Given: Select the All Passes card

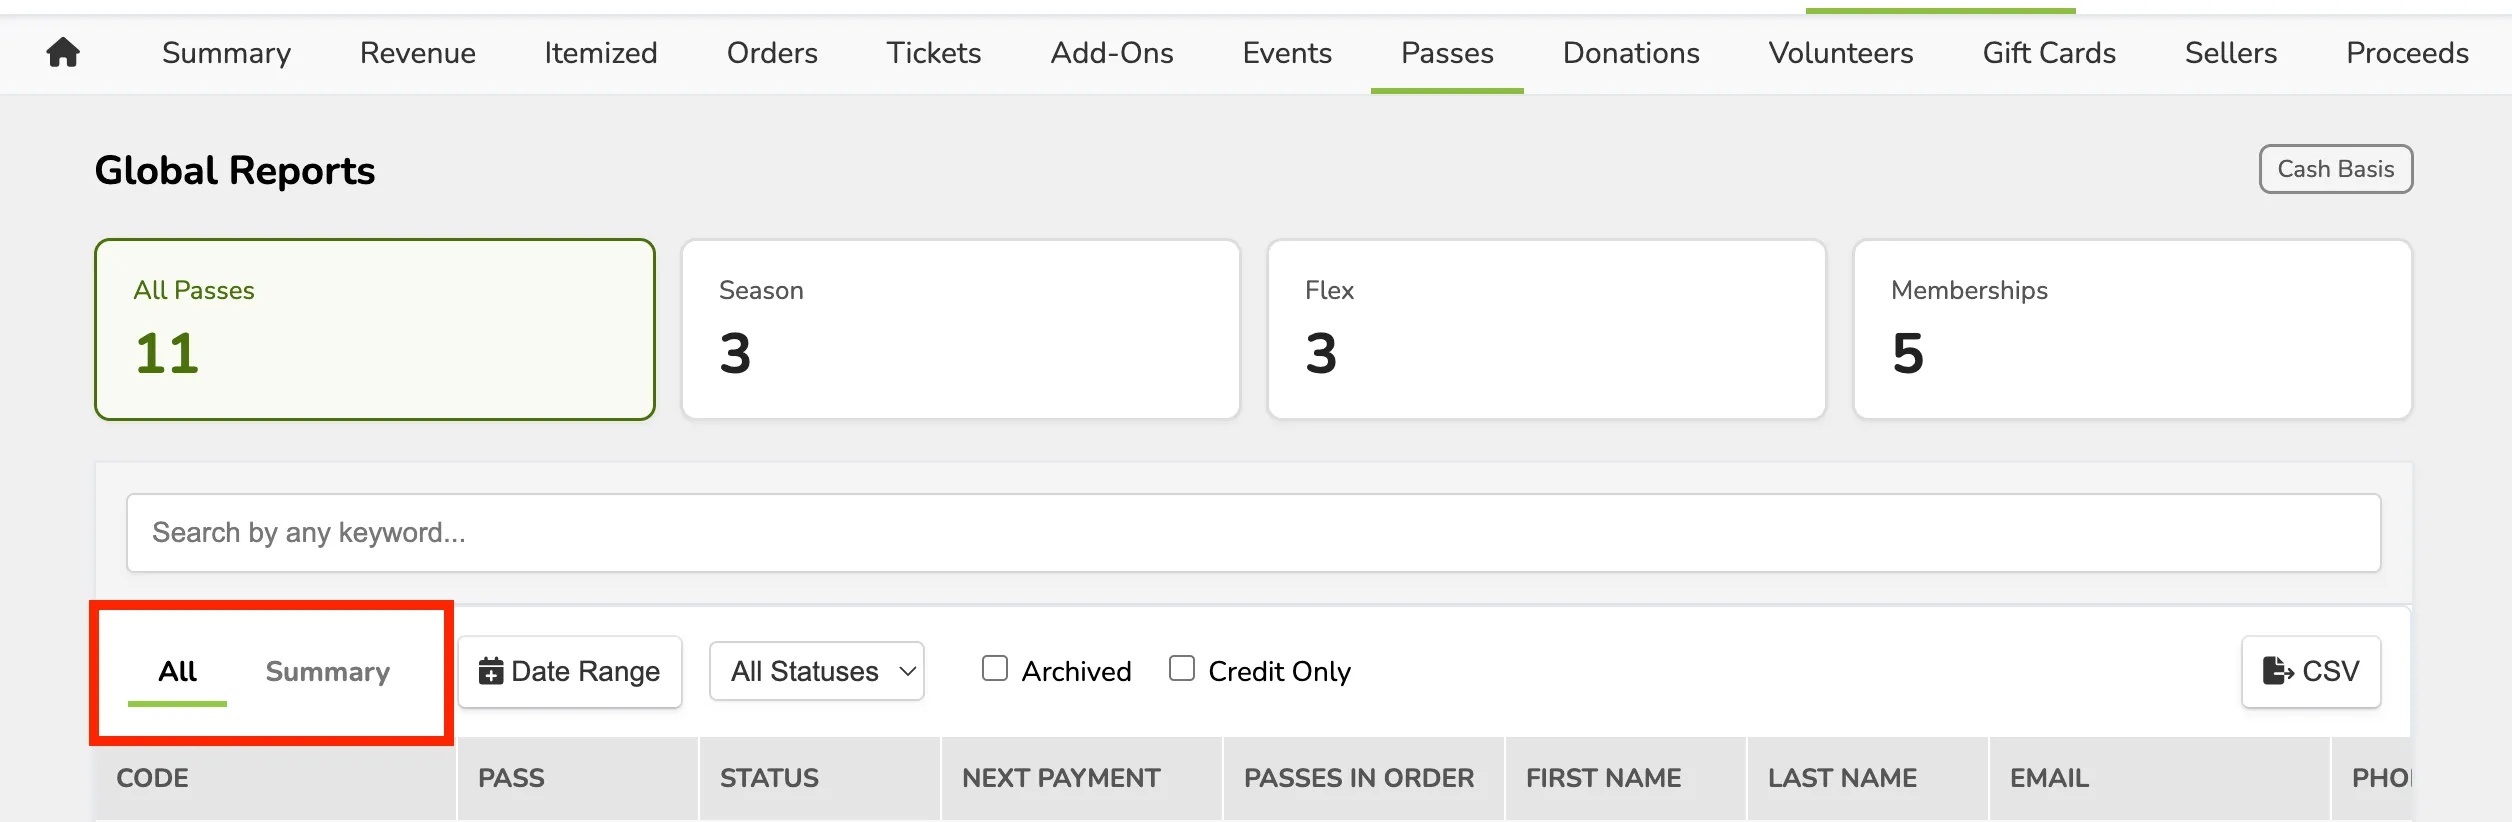Looking at the screenshot, I should click(375, 329).
